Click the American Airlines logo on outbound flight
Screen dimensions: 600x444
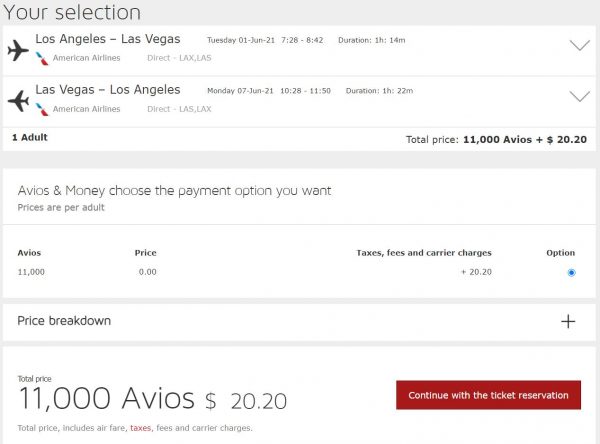point(42,58)
